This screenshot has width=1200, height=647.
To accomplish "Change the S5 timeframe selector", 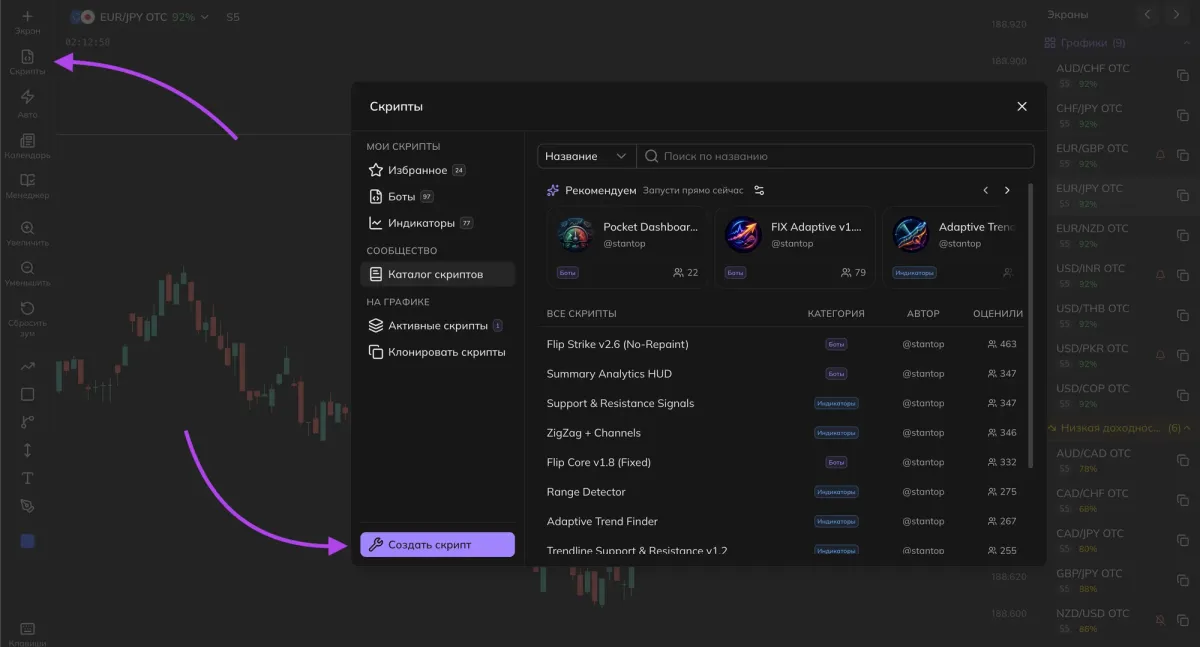I will [233, 17].
